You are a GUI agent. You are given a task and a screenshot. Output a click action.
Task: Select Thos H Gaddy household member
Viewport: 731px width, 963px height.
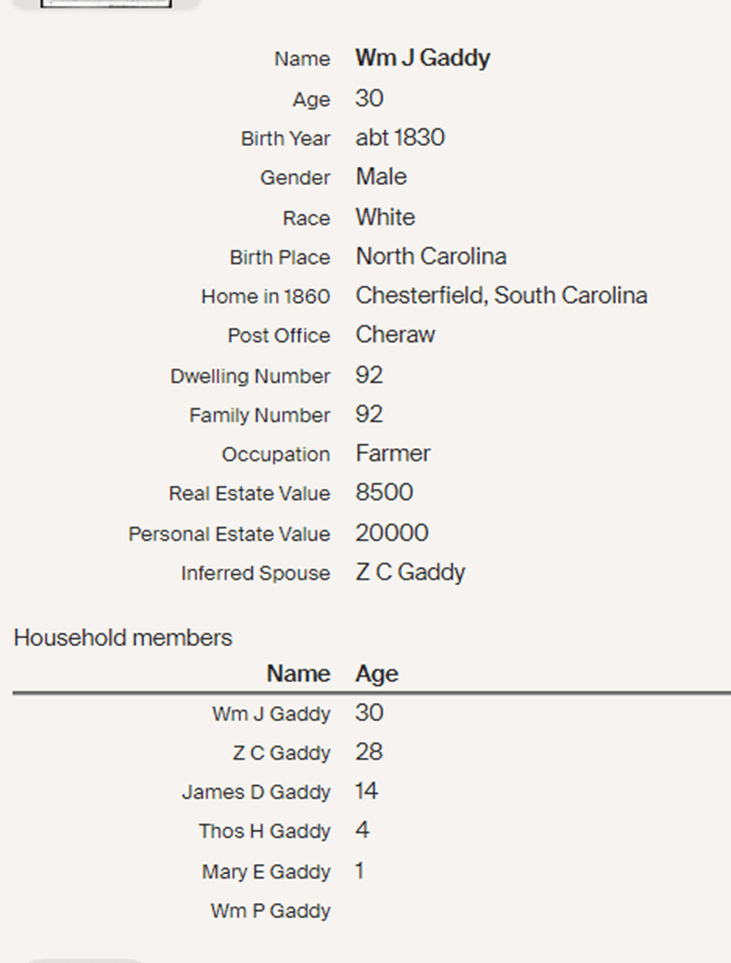264,831
